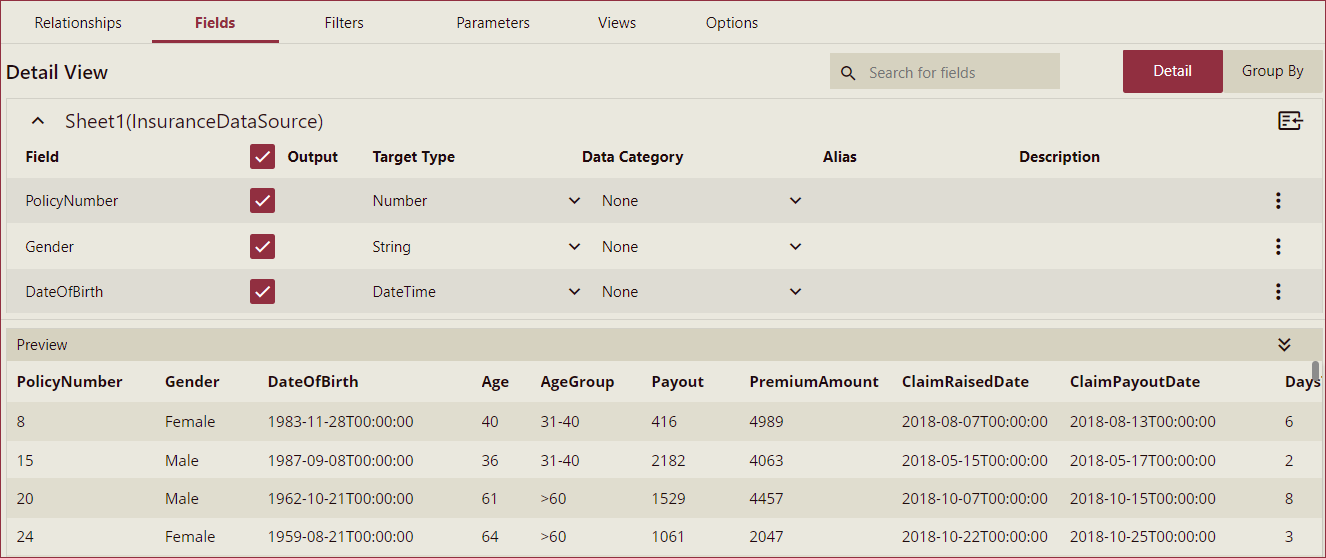
Task: Click the date 2018-10-25T00:00:00 in Preview
Action: pos(1143,537)
